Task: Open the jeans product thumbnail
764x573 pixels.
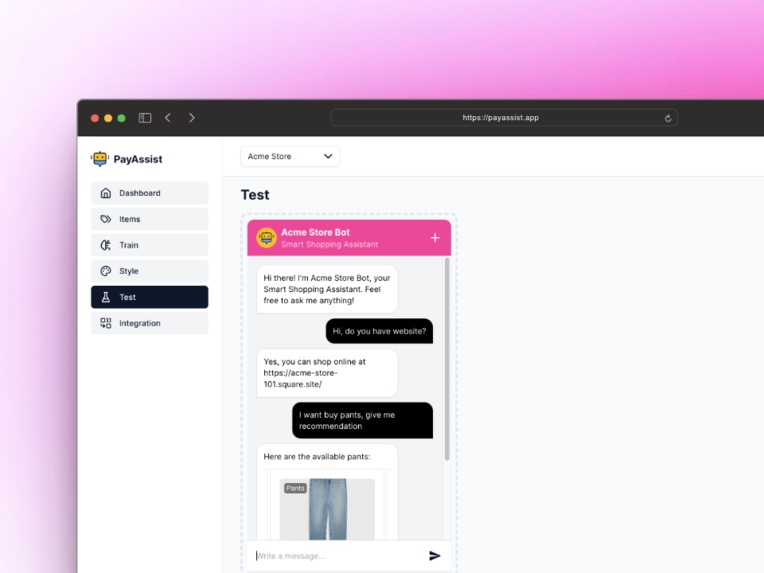Action: (x=327, y=509)
